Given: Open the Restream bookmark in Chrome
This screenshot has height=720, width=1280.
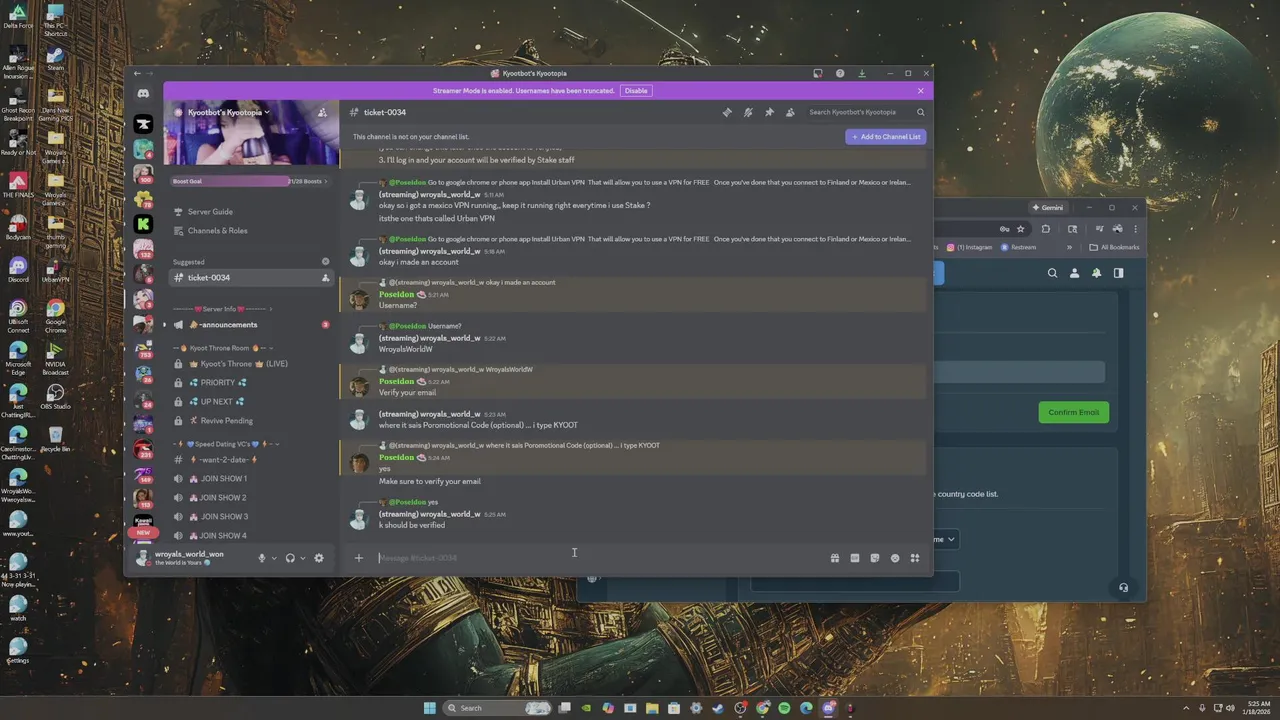Looking at the screenshot, I should pos(1019,247).
